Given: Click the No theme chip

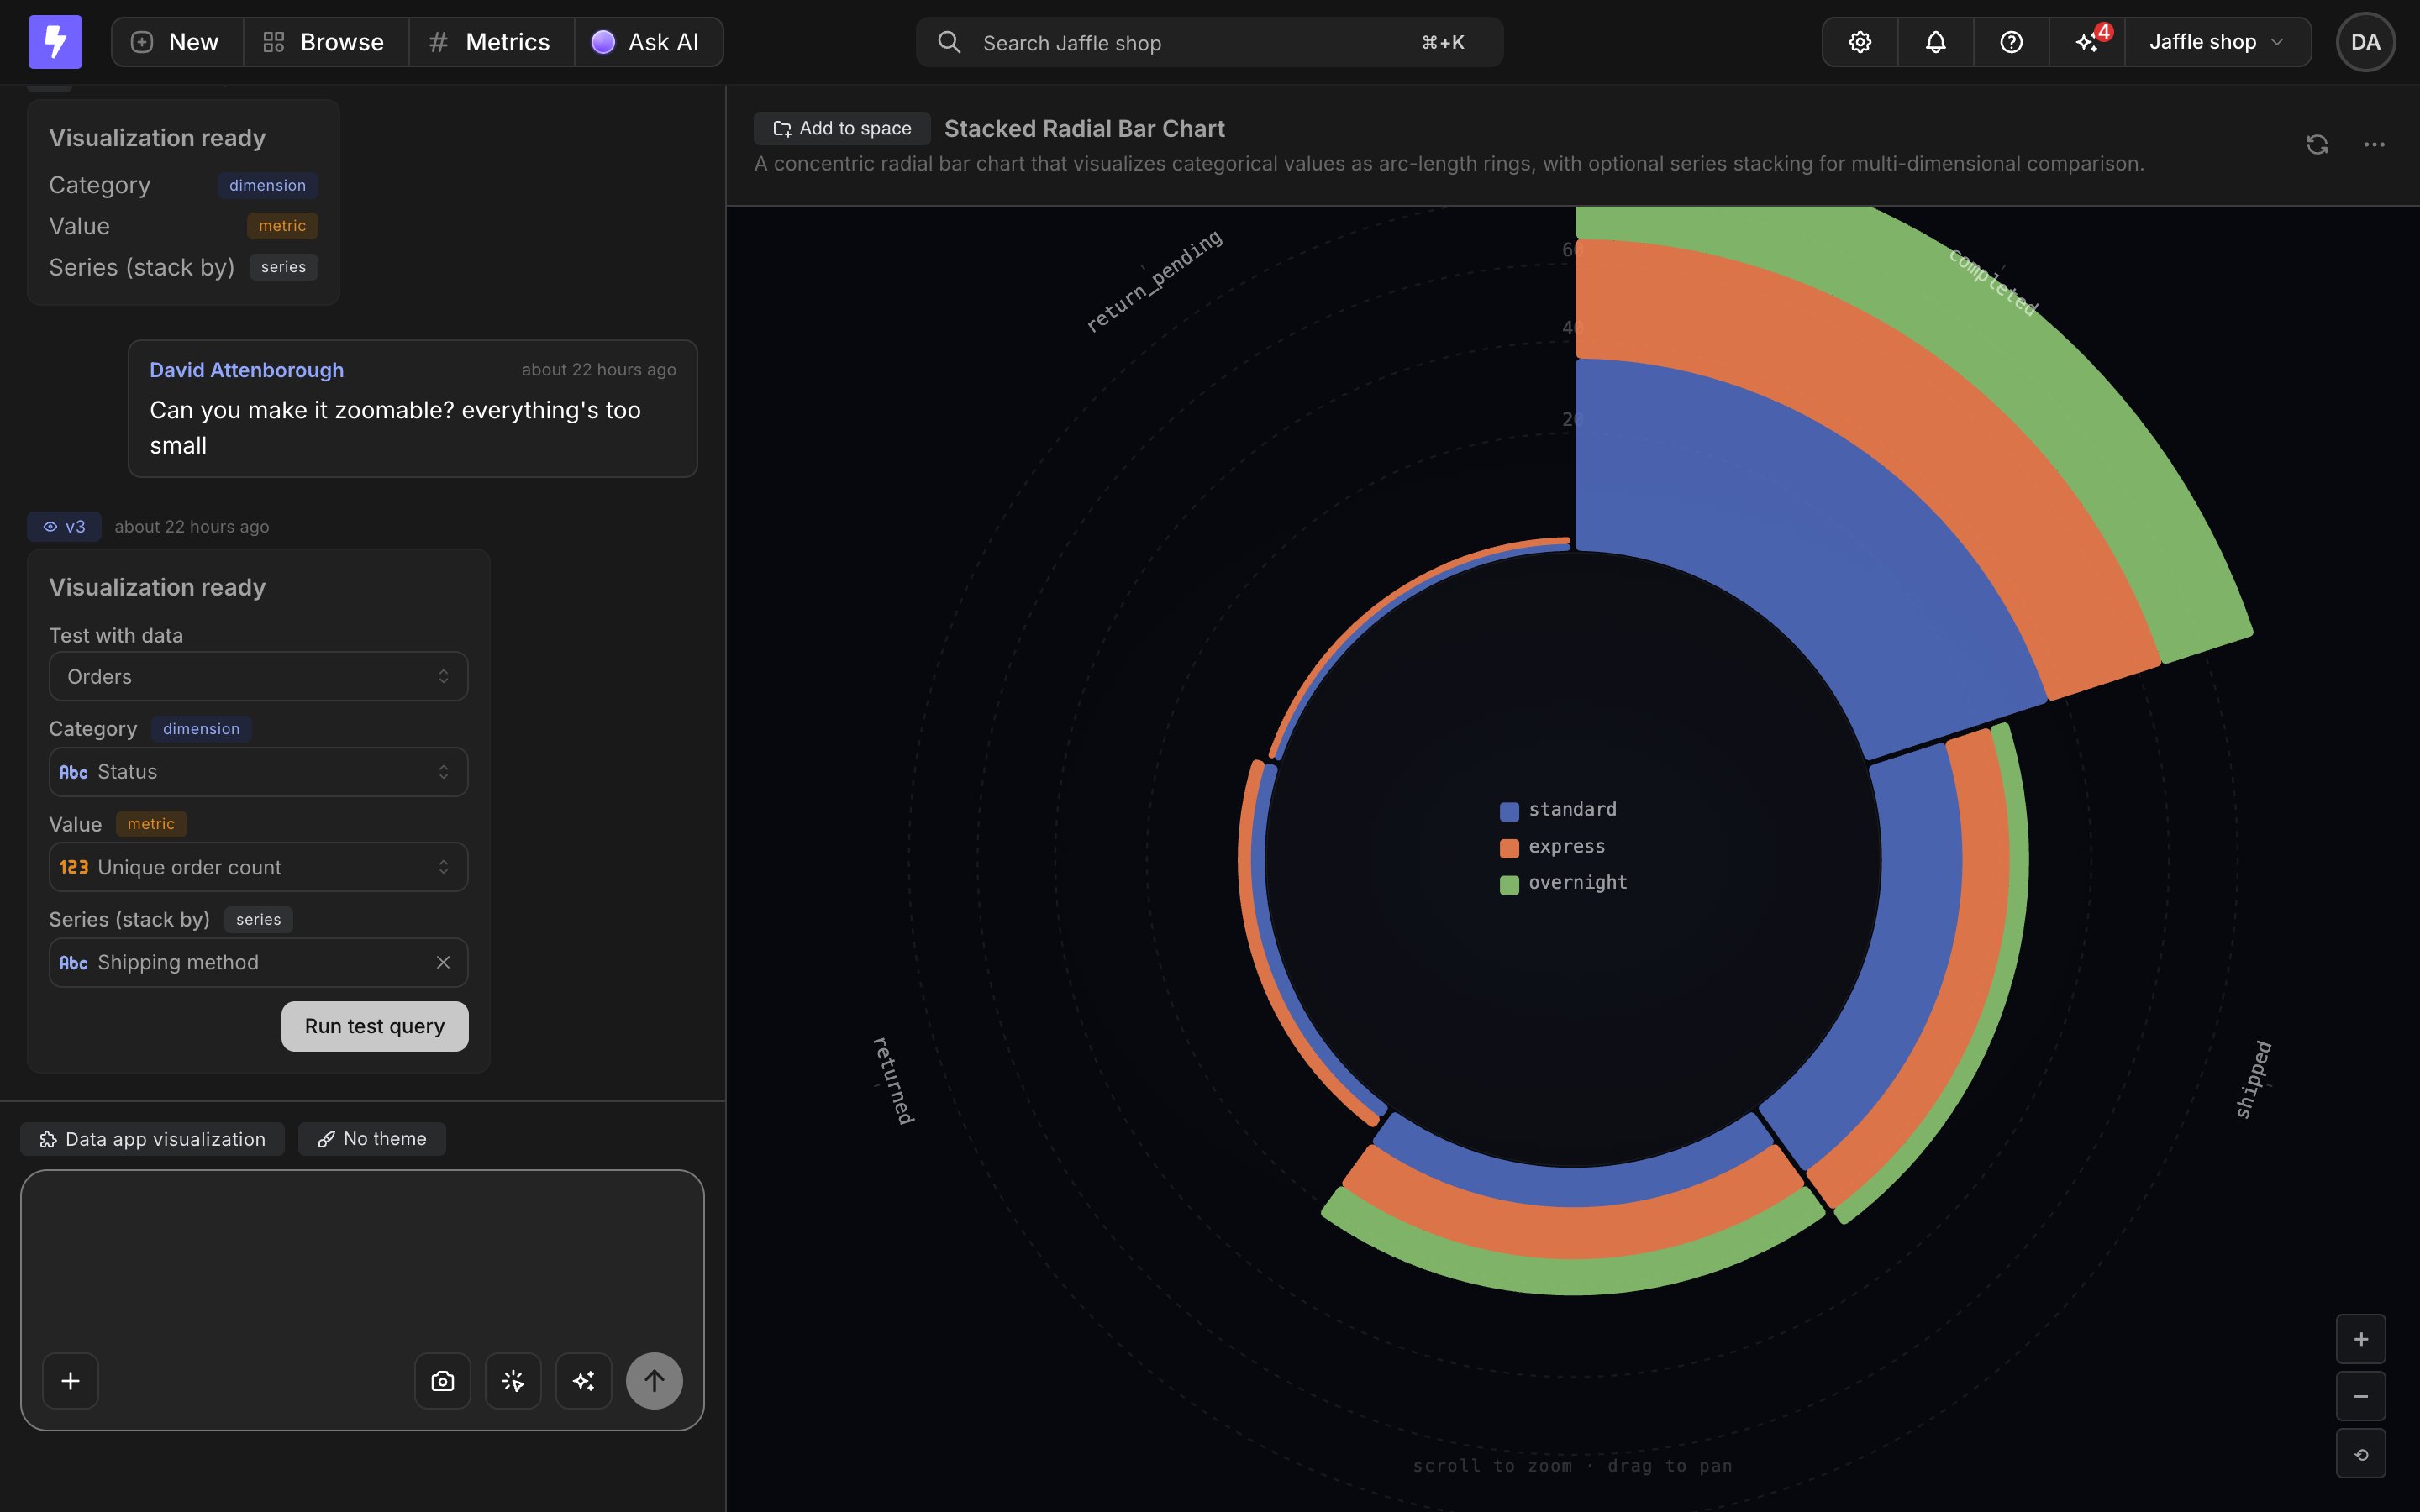Looking at the screenshot, I should pyautogui.click(x=372, y=1139).
